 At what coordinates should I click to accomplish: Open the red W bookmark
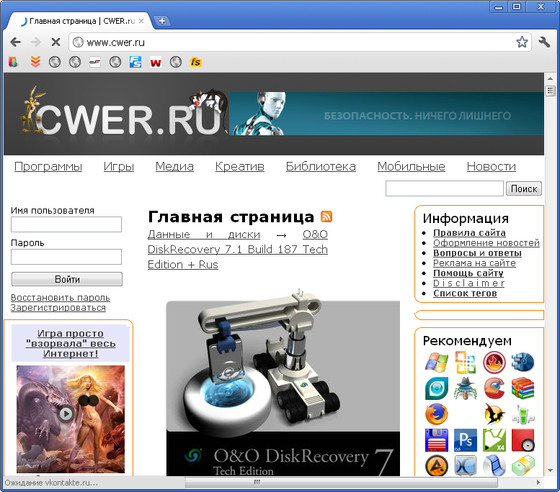click(155, 62)
